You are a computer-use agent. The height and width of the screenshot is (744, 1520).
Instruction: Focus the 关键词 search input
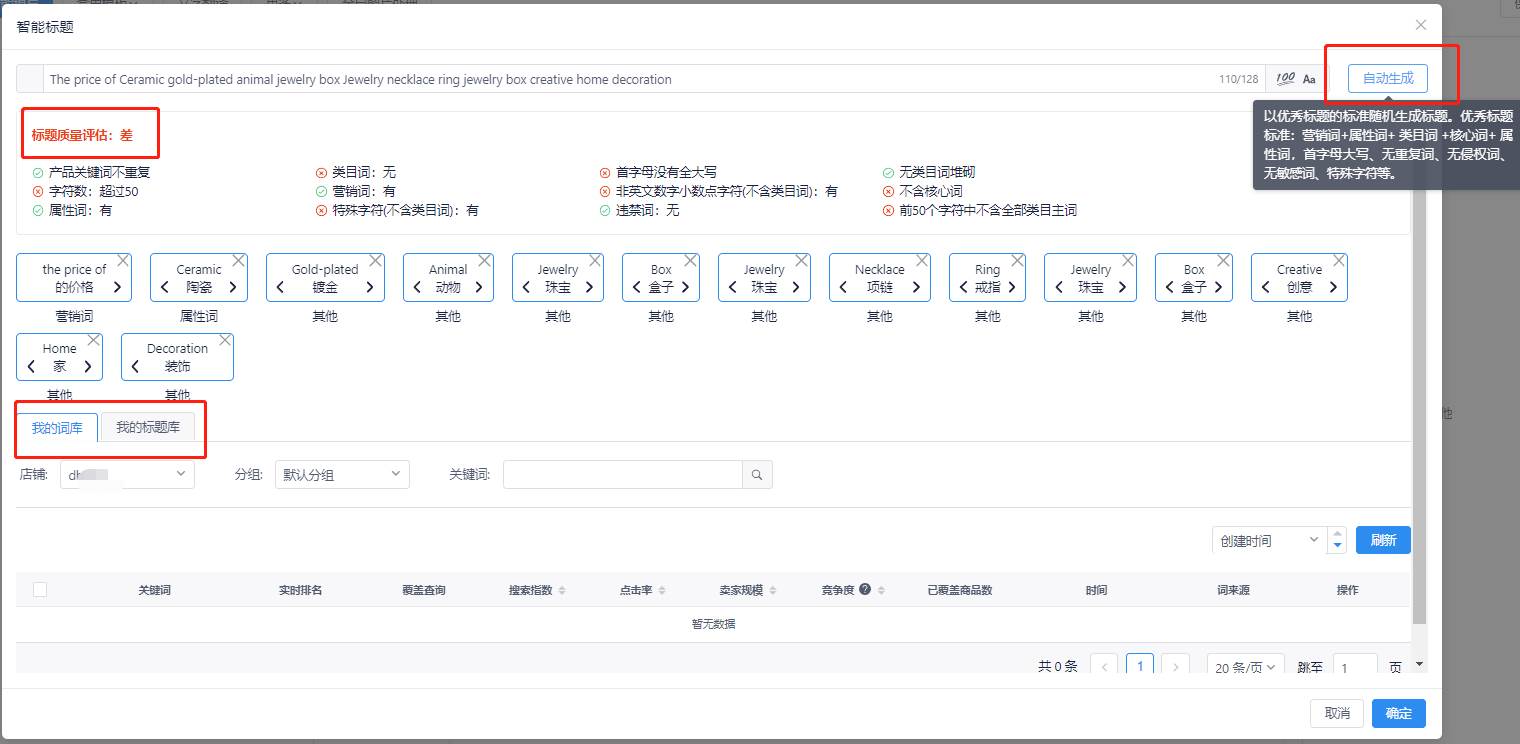point(622,475)
